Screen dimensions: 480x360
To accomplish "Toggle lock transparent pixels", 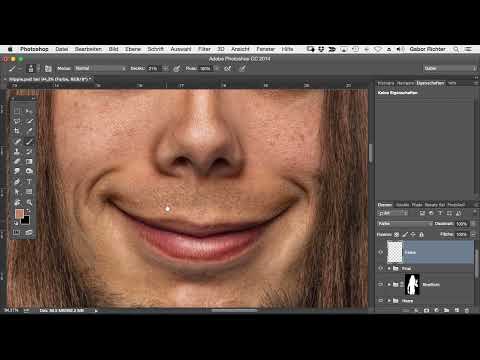I will coord(397,235).
